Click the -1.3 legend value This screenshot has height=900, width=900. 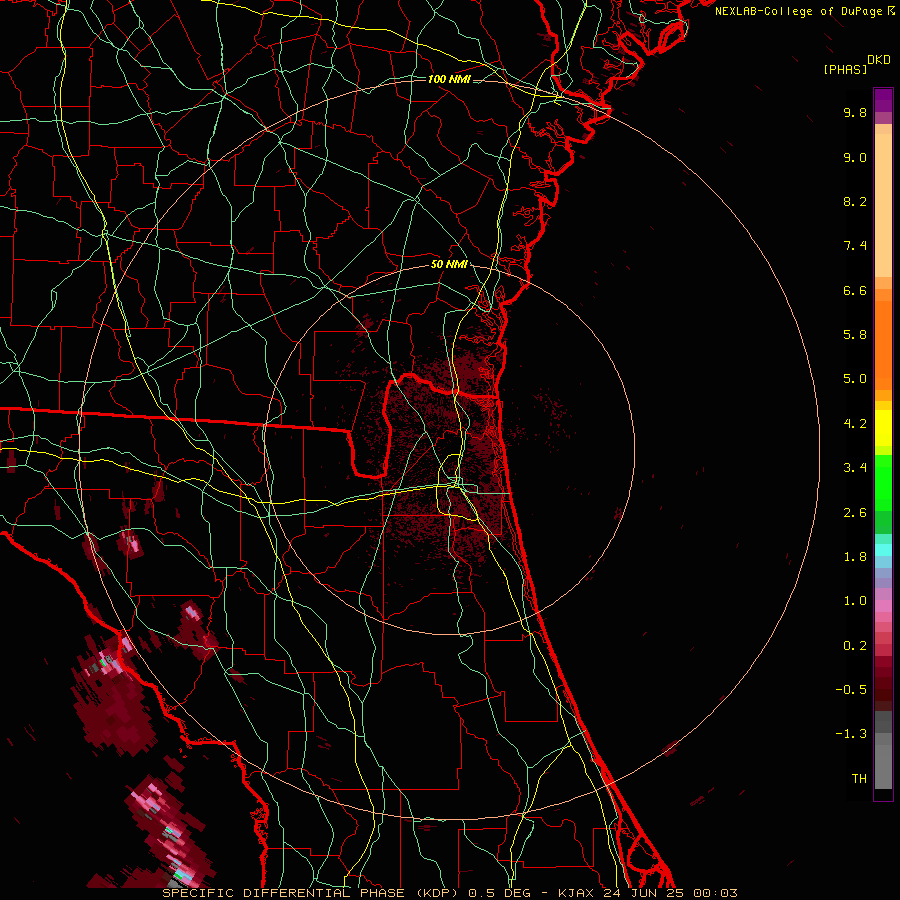(x=851, y=734)
